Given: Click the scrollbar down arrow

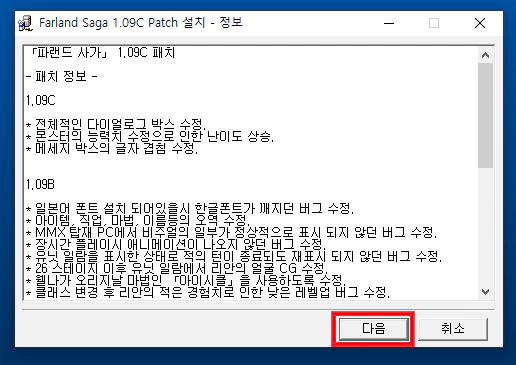Looking at the screenshot, I should (x=485, y=292).
